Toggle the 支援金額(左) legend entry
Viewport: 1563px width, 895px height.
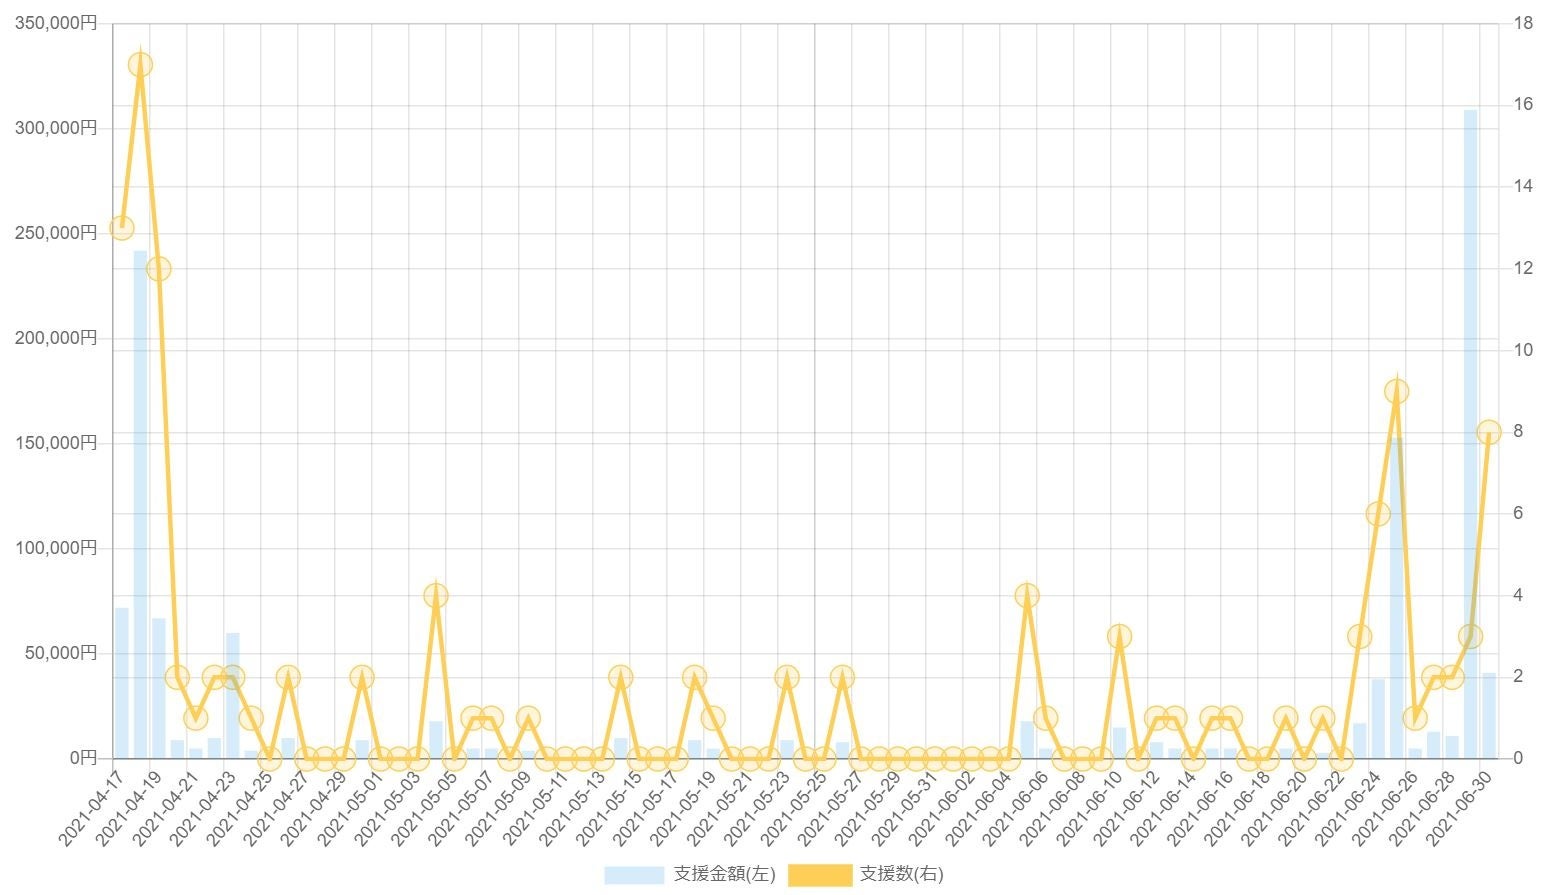690,874
